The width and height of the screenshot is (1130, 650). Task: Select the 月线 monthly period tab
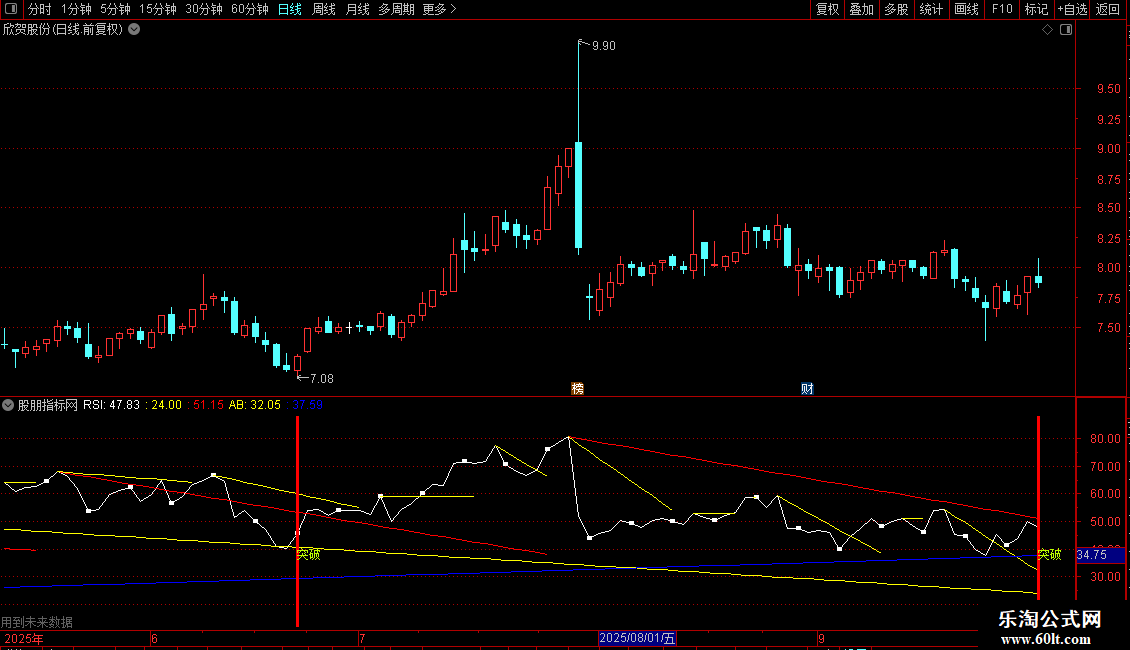click(x=357, y=9)
